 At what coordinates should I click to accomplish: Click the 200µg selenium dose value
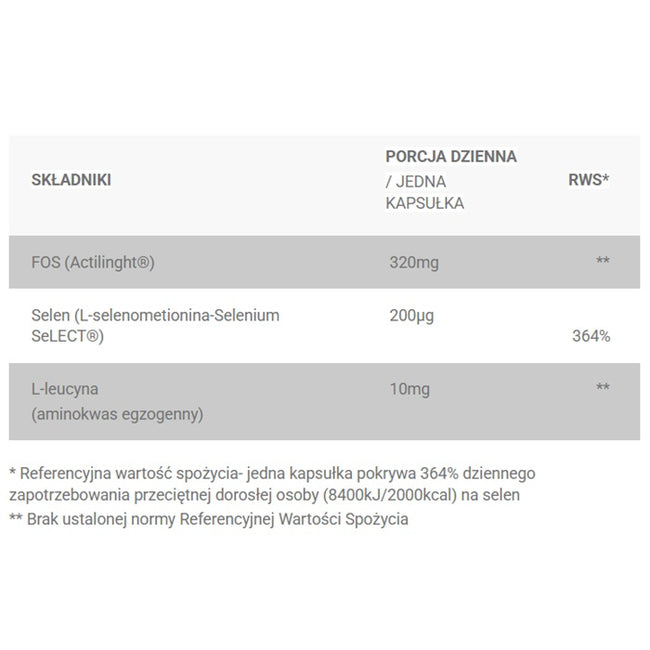point(414,315)
